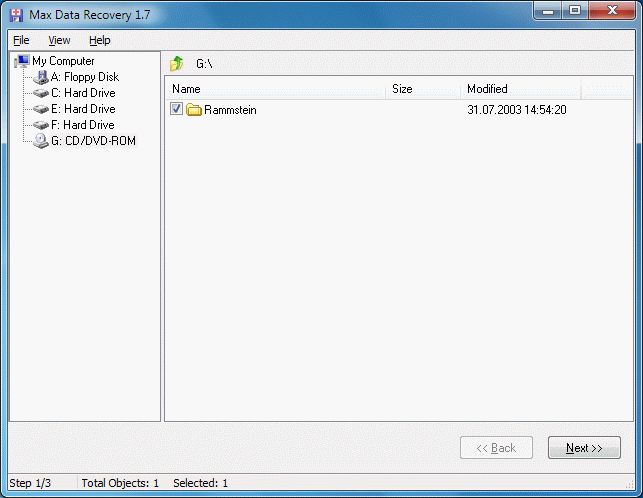643x498 pixels.
Task: Click the G:\ path text
Action: point(204,64)
